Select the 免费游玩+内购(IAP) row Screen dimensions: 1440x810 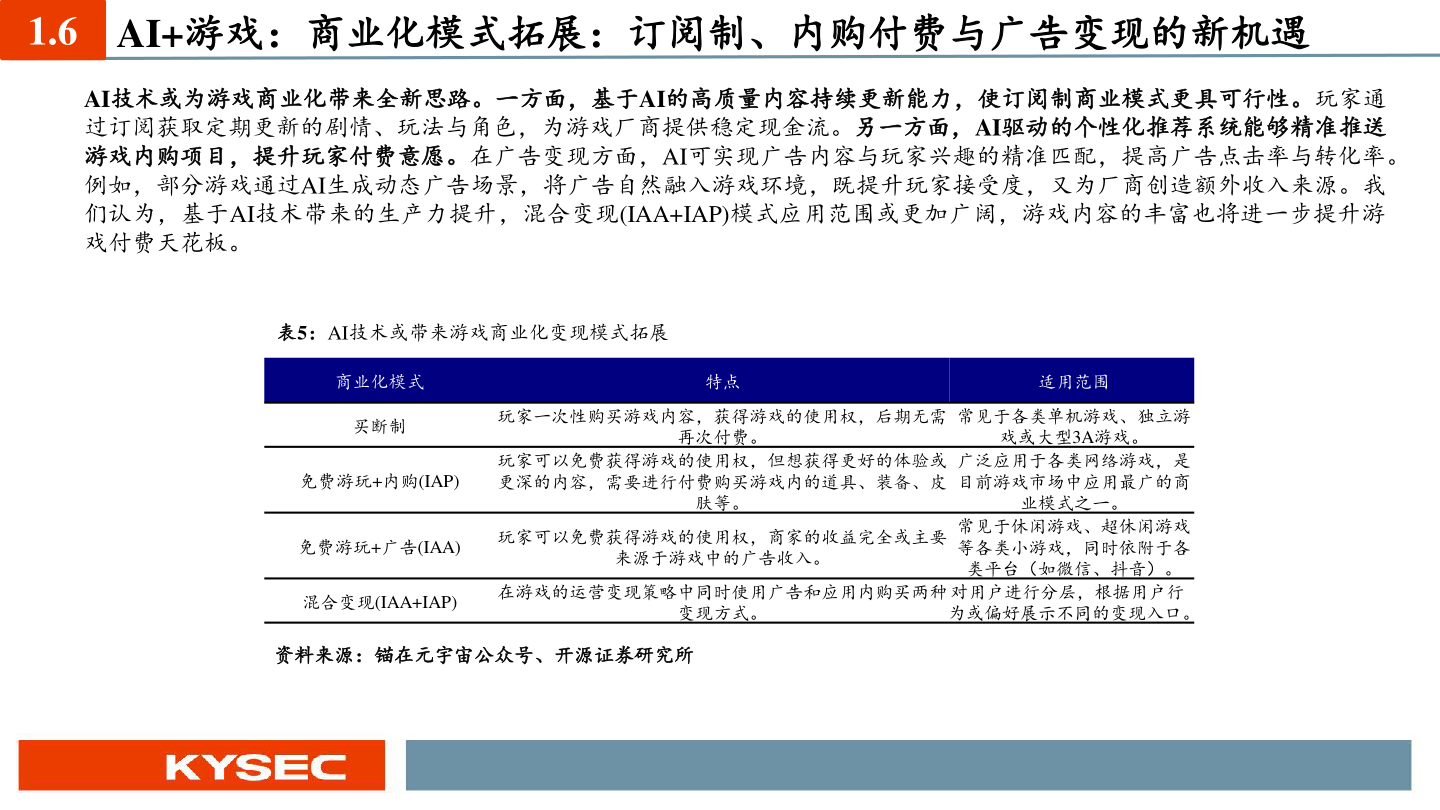pyautogui.click(x=728, y=481)
